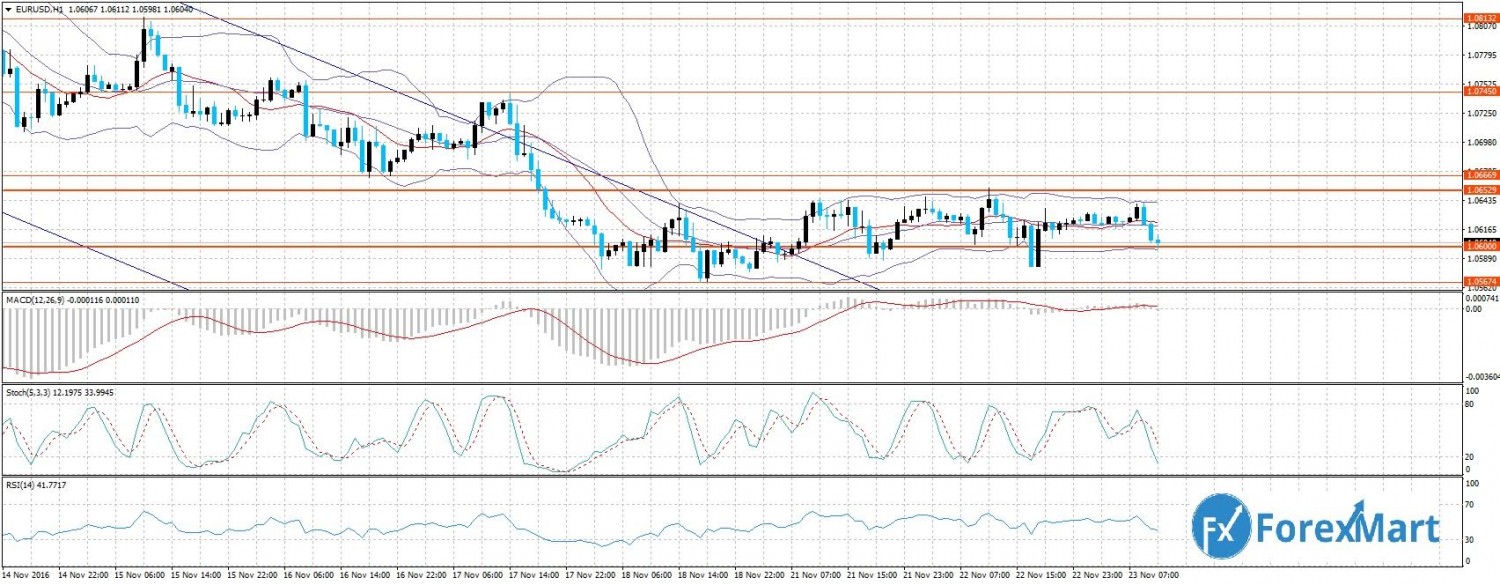Select the 1.07450 price level label
Image resolution: width=1500 pixels, height=585 pixels.
tap(1479, 92)
